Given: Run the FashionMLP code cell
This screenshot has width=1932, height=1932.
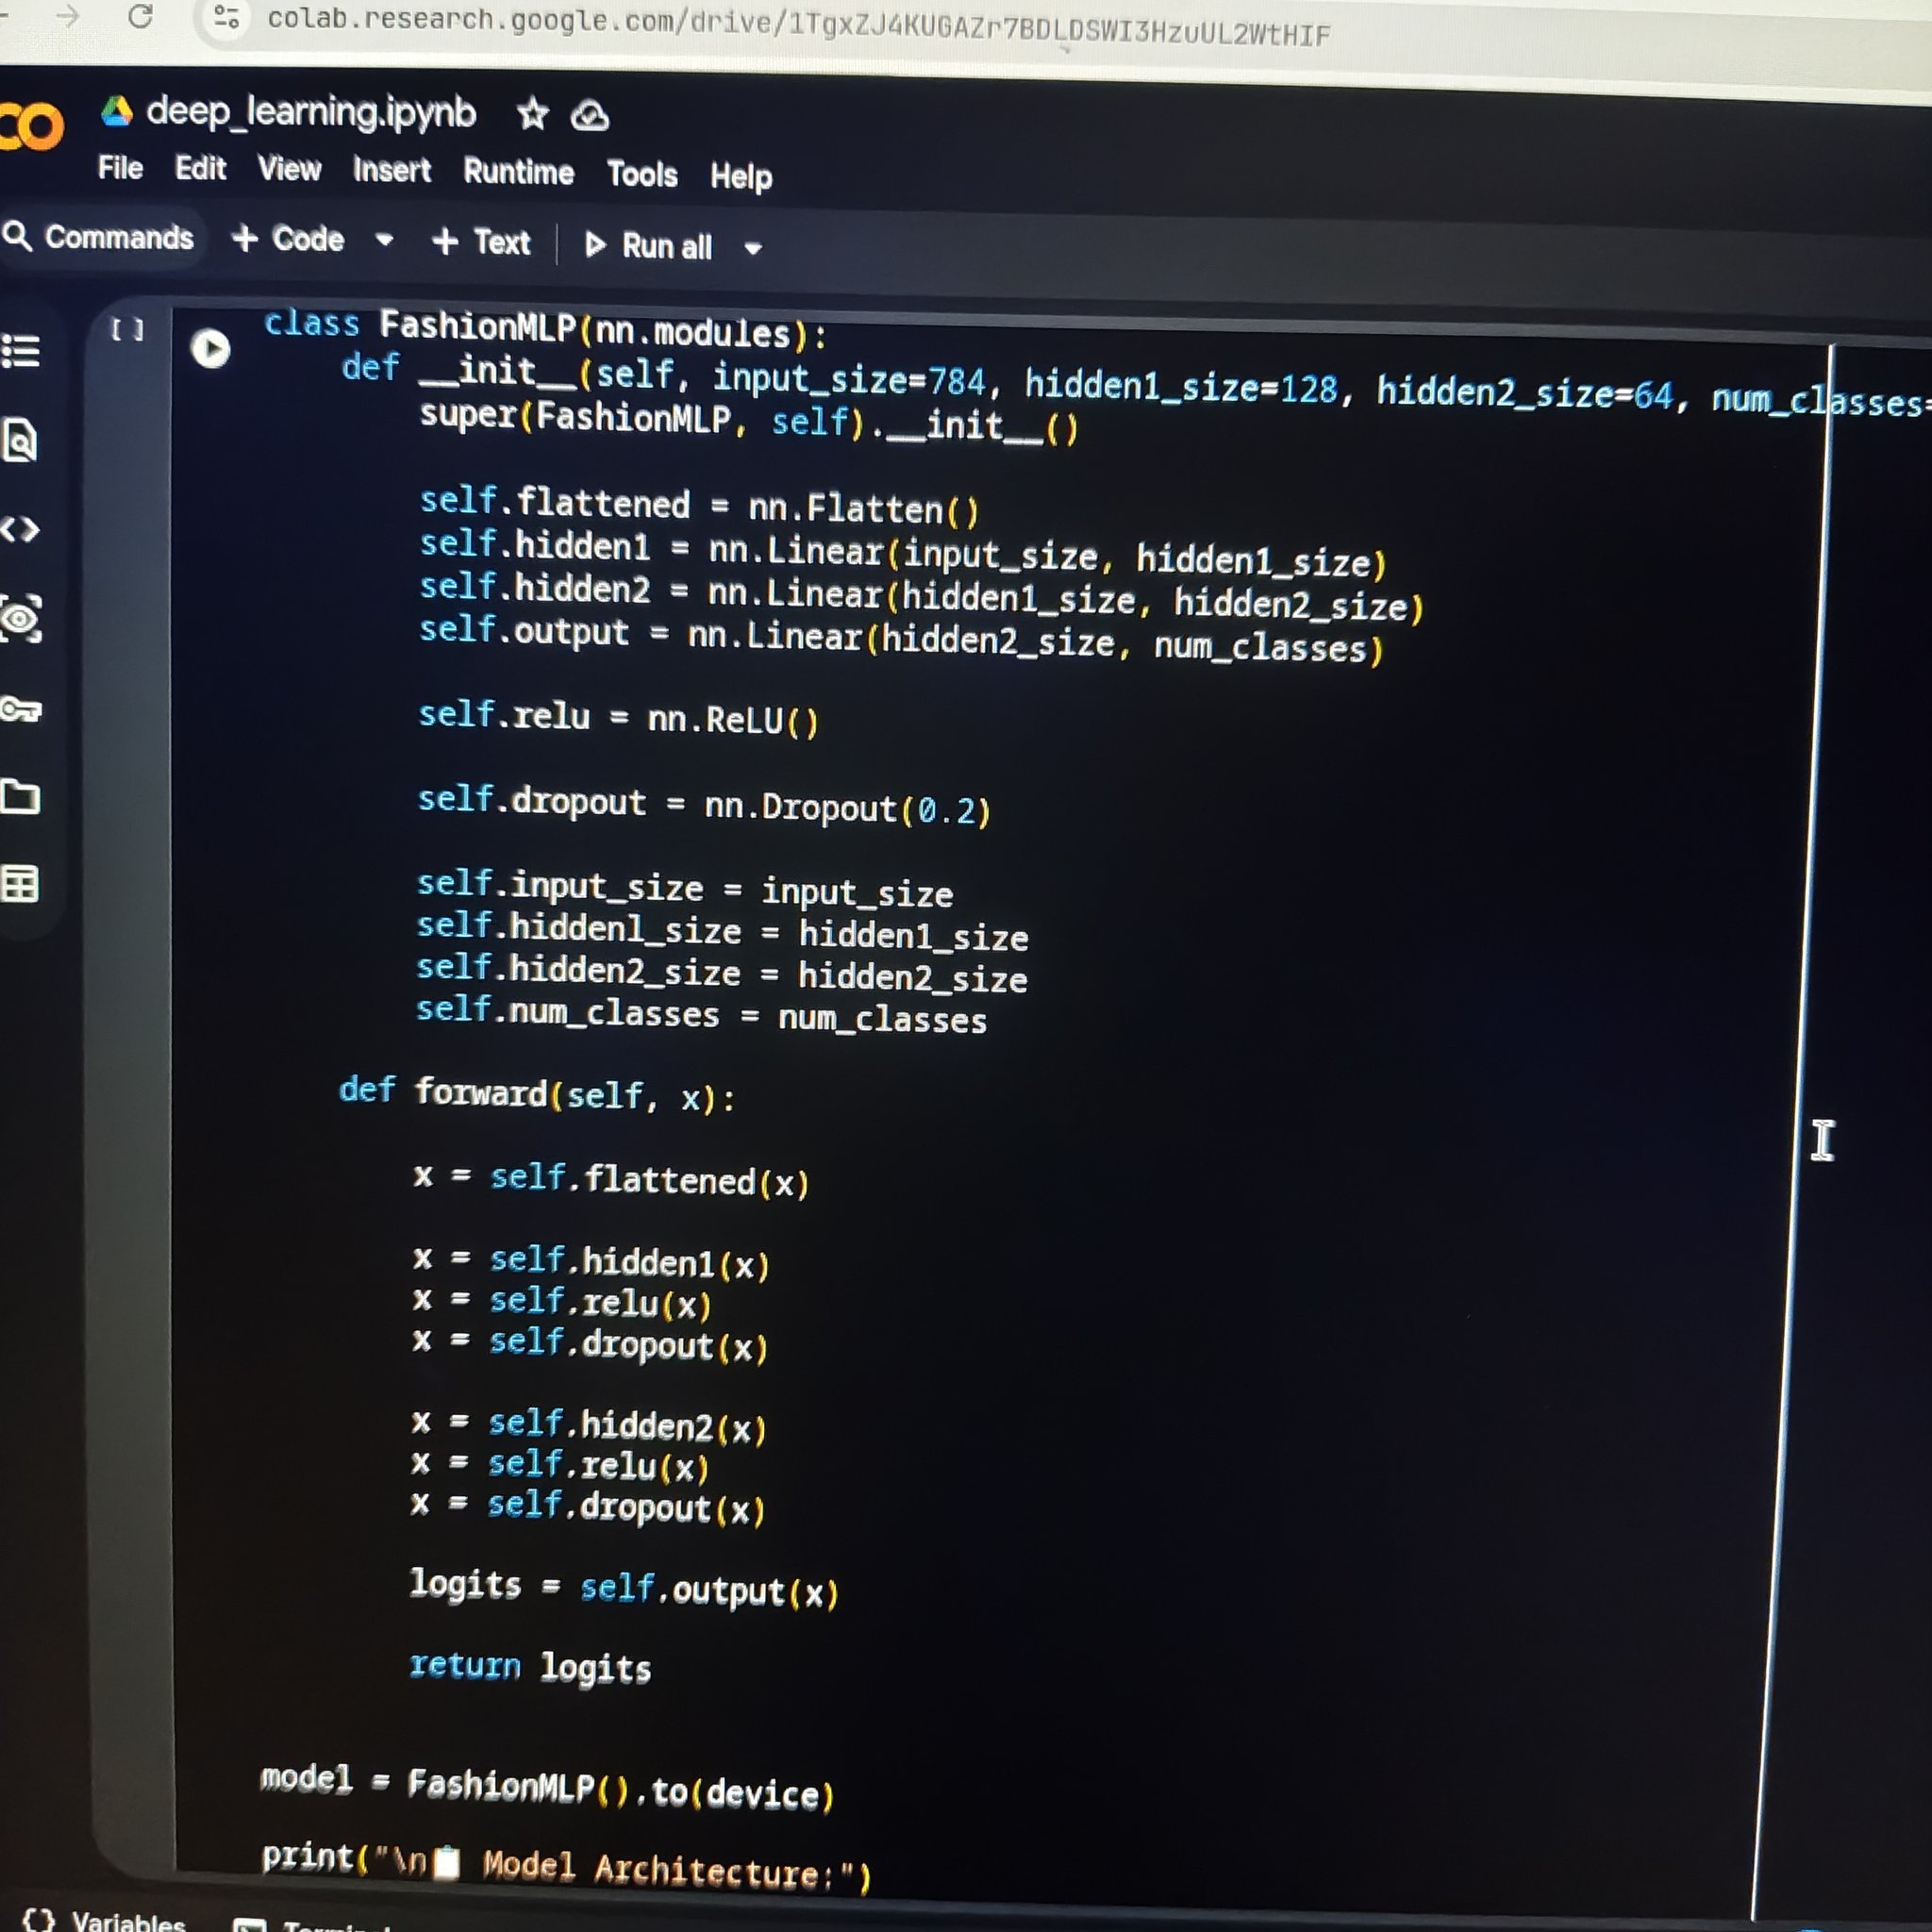Looking at the screenshot, I should click(210, 349).
